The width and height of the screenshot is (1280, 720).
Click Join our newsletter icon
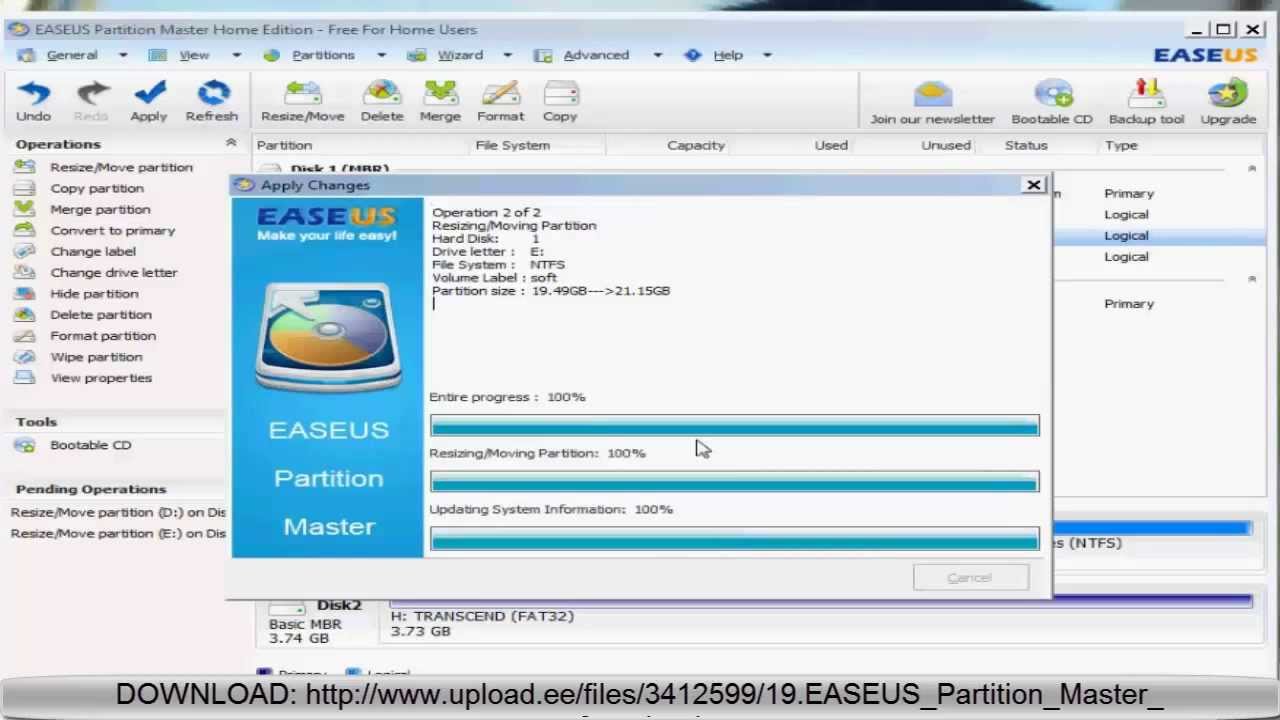(x=932, y=96)
